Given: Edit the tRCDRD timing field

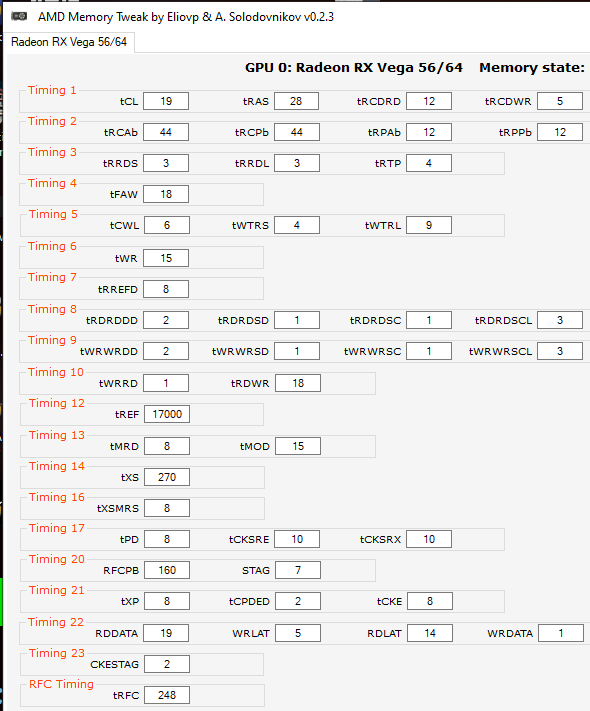Looking at the screenshot, I should tap(429, 101).
